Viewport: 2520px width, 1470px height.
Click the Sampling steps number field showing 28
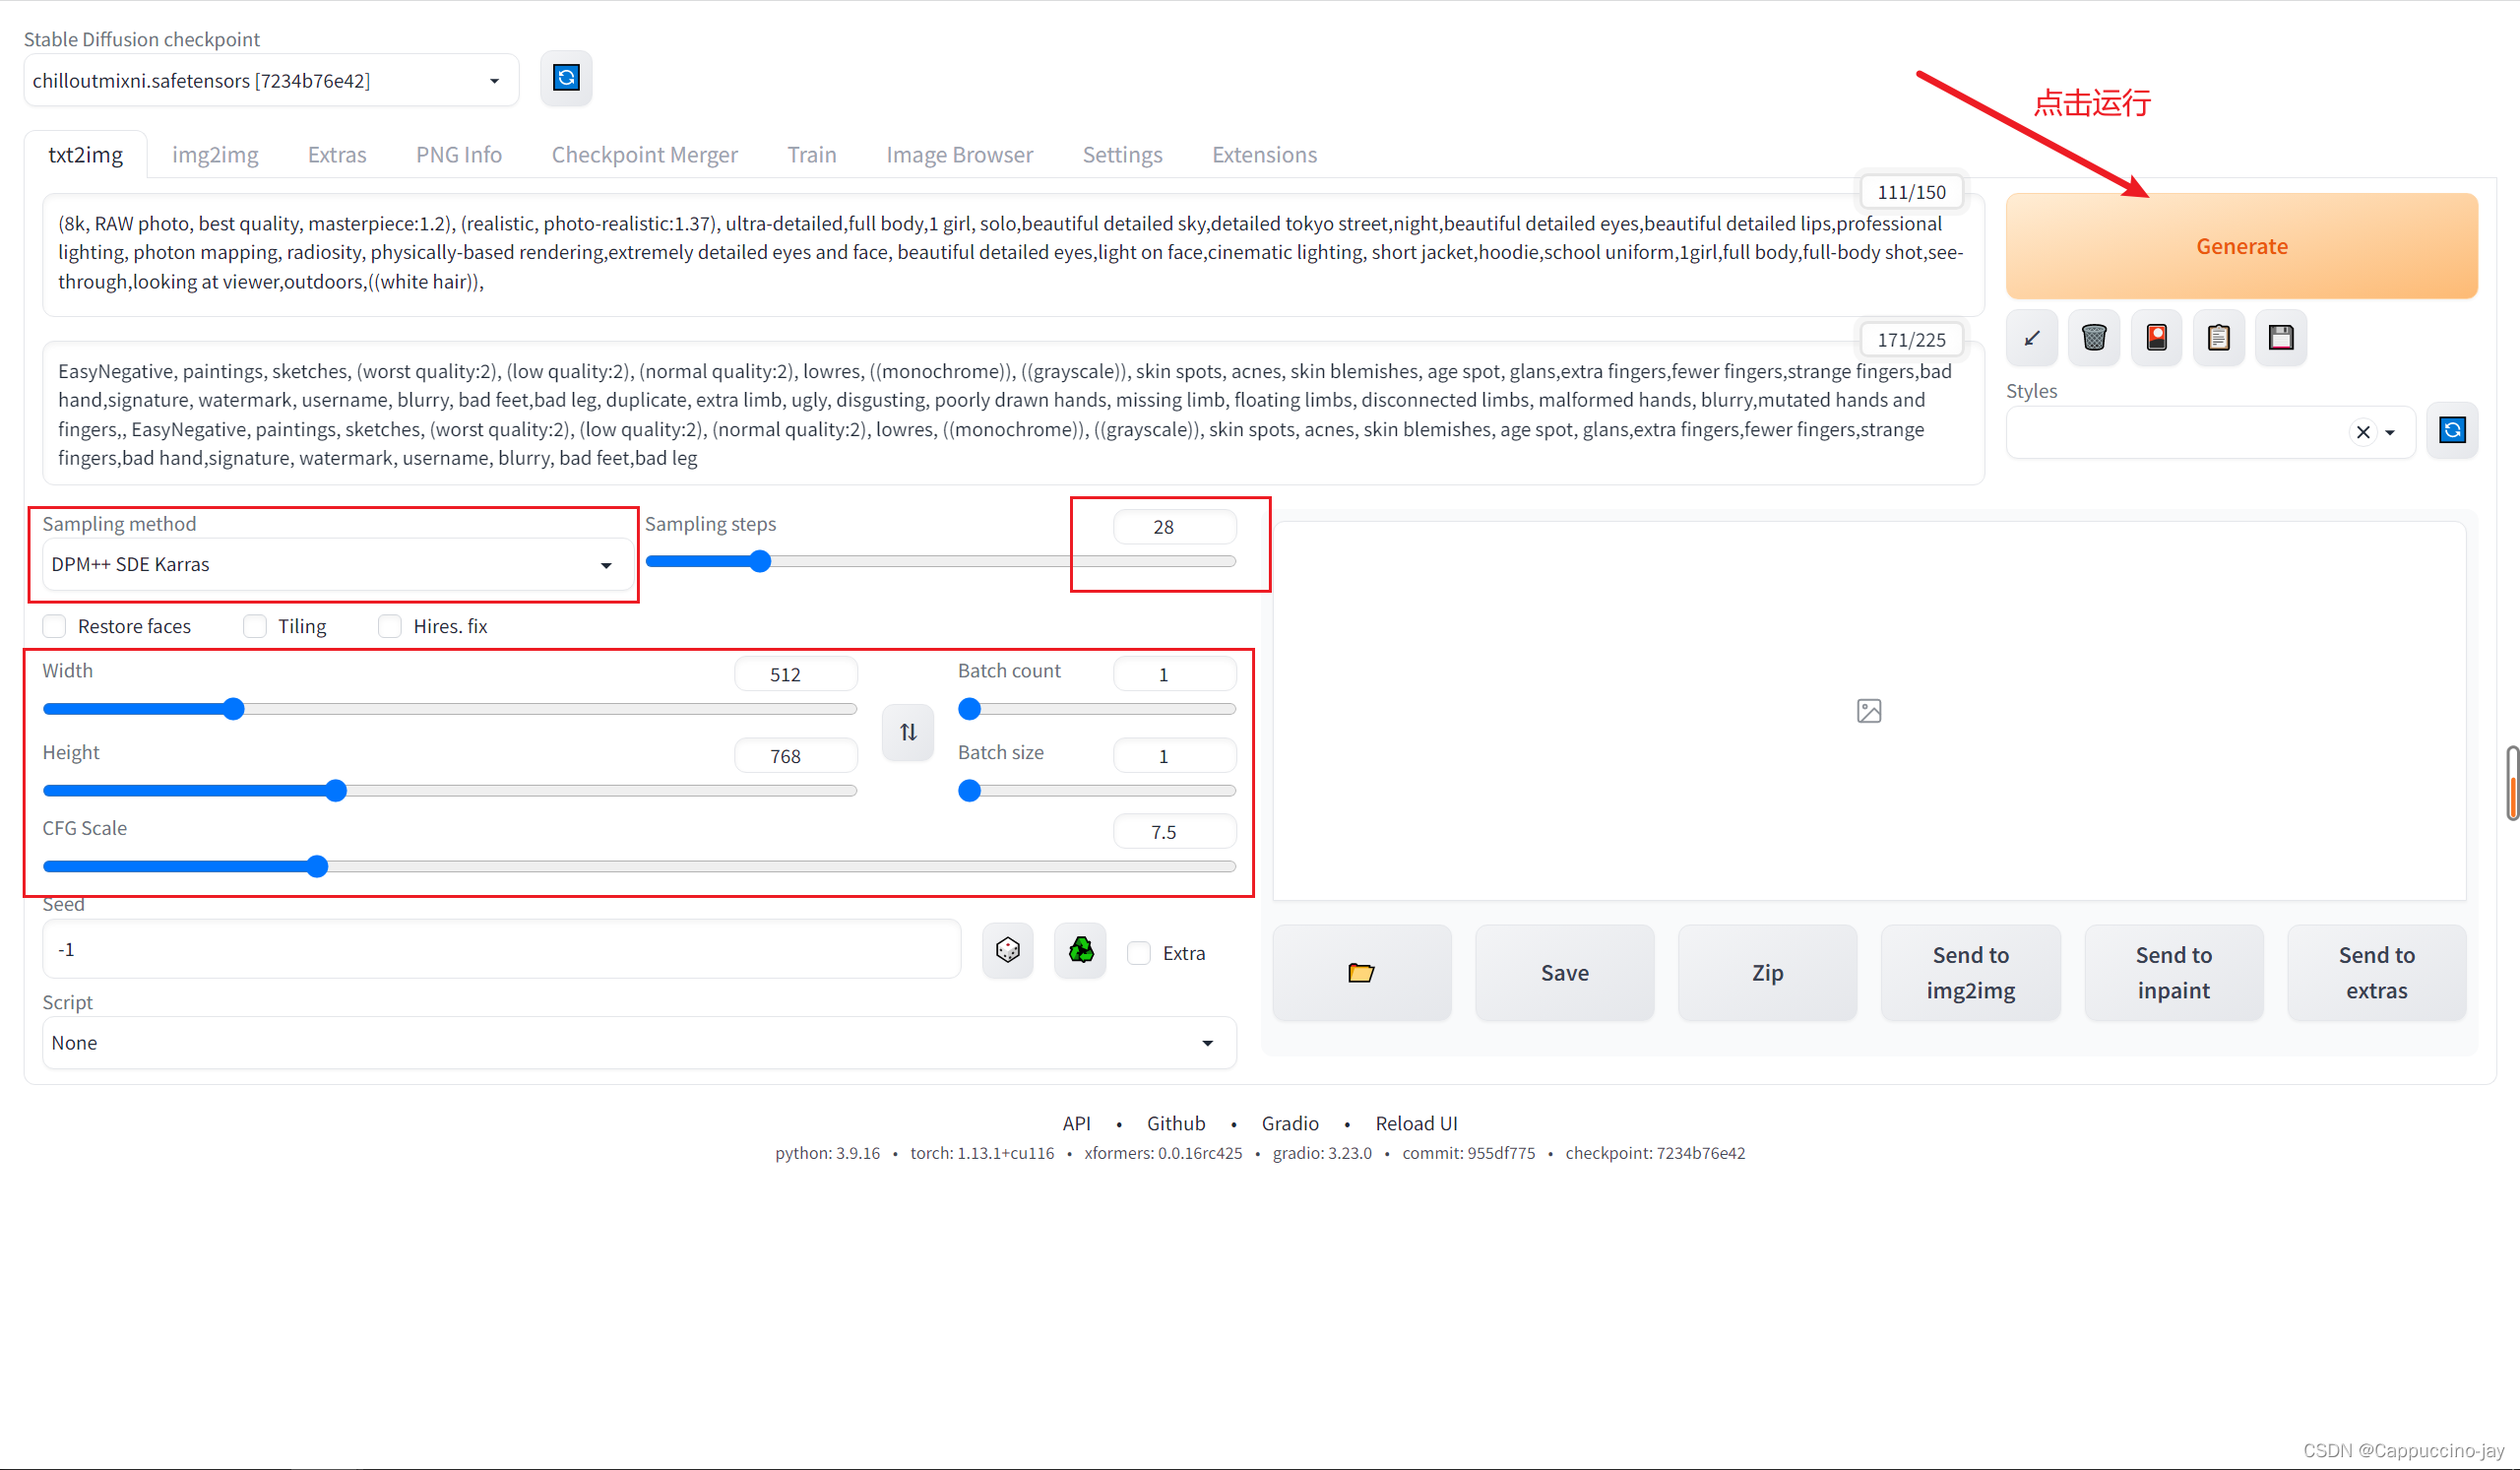[x=1174, y=527]
